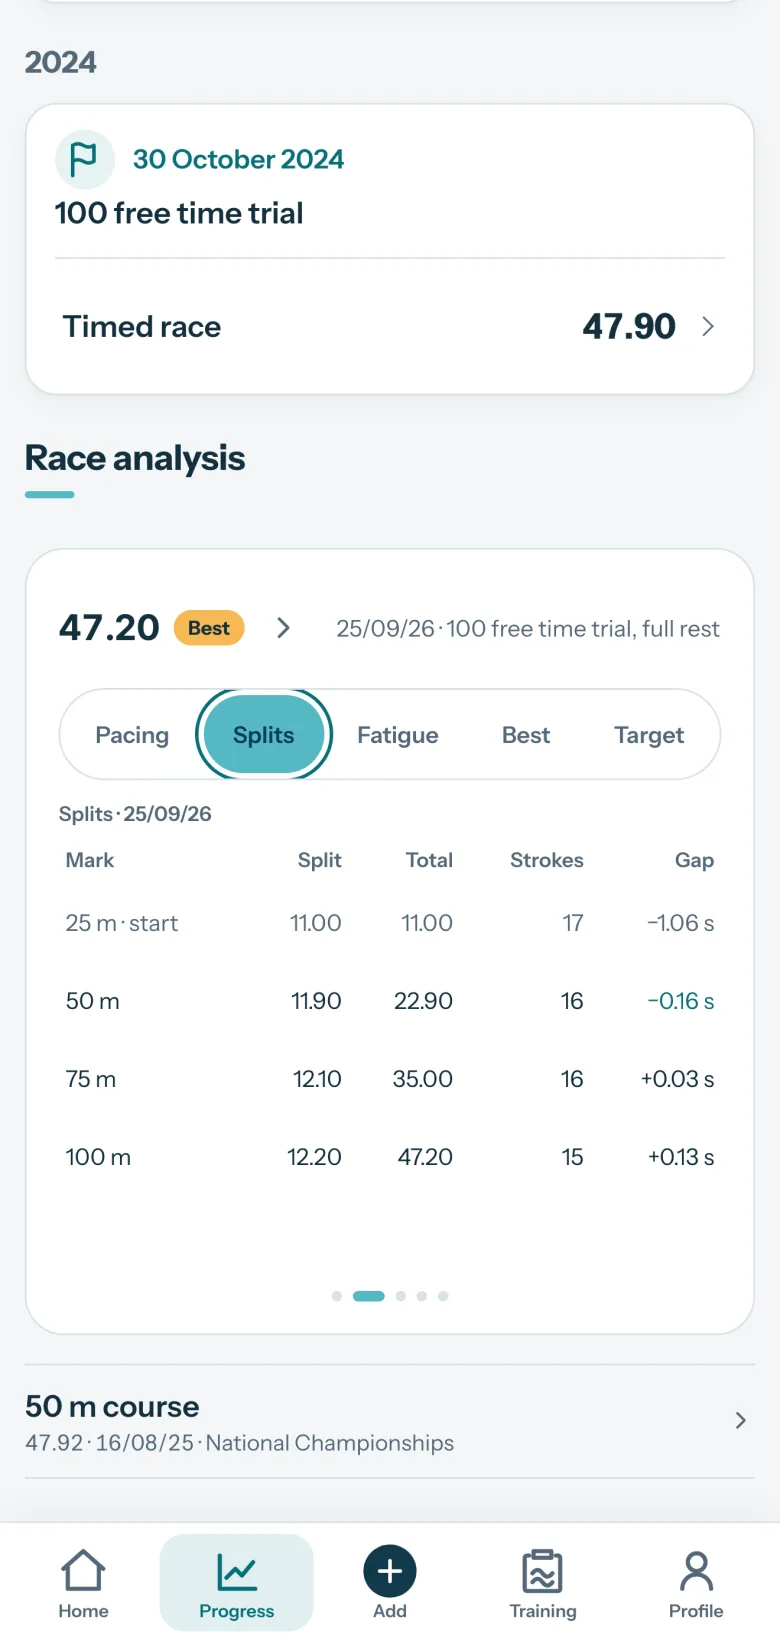
Task: Tap the Timed race row
Action: tap(390, 326)
